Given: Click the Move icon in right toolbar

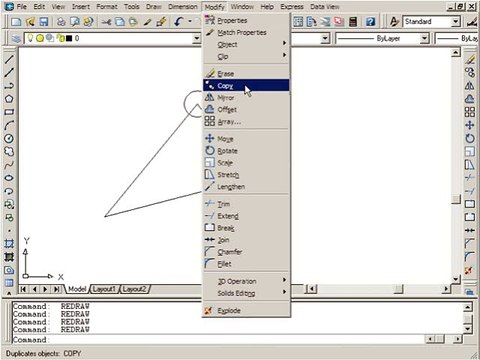Looking at the screenshot, I should click(x=470, y=125).
